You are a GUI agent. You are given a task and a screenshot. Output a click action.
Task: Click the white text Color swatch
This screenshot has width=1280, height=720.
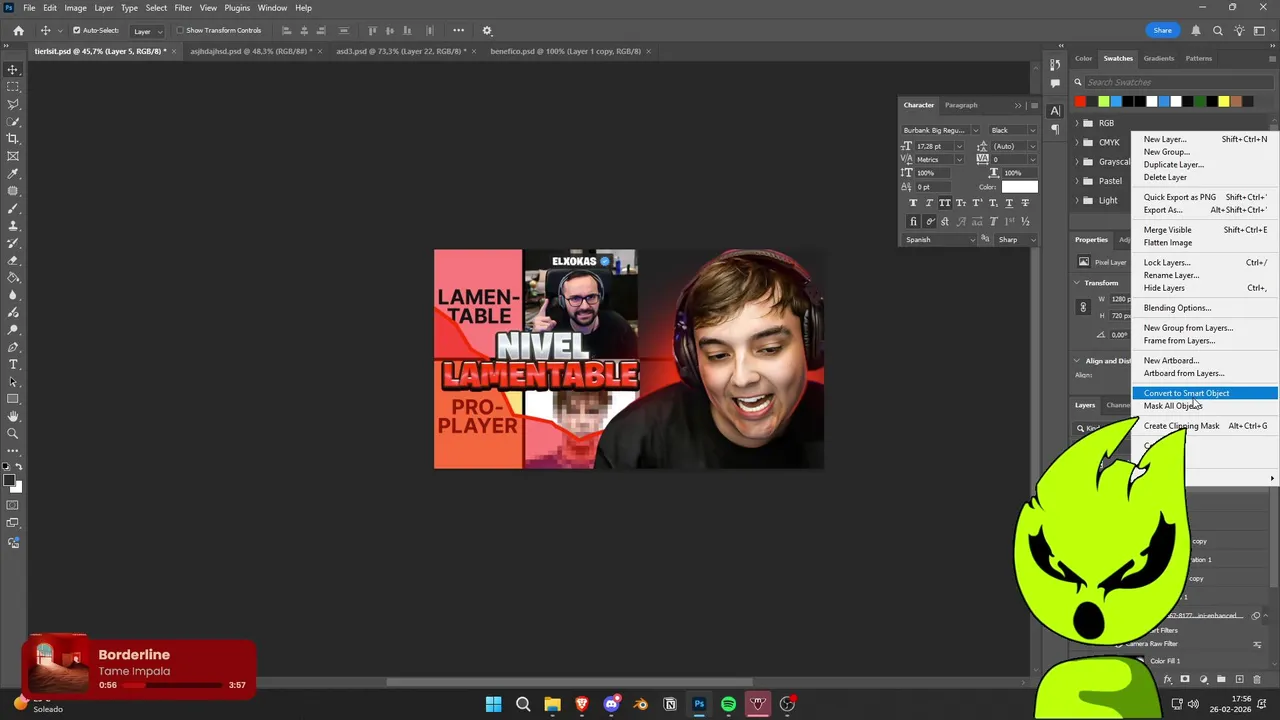pyautogui.click(x=1020, y=187)
